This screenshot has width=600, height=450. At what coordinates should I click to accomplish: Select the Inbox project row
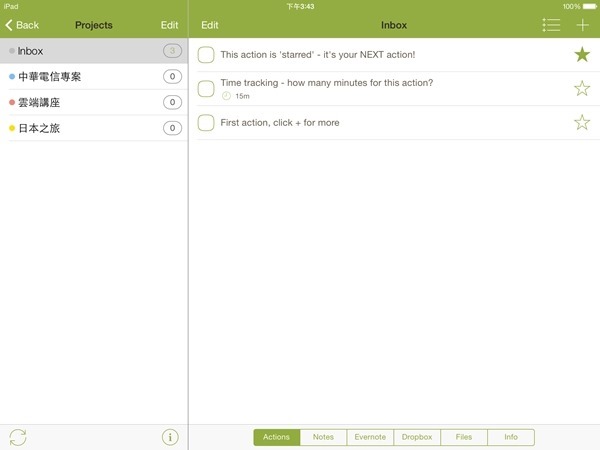[x=94, y=51]
